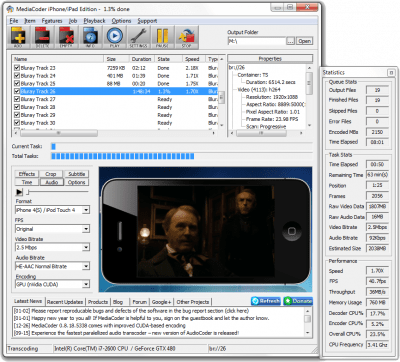Uncheck Bluray Track 30 checkbox

pyautogui.click(x=17, y=122)
